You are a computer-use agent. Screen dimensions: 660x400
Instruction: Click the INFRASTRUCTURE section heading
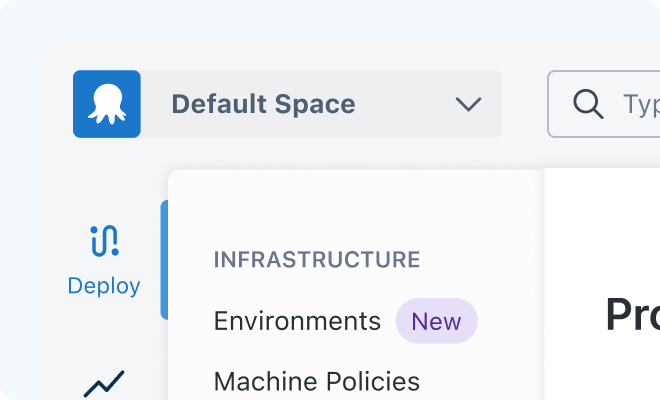point(317,259)
